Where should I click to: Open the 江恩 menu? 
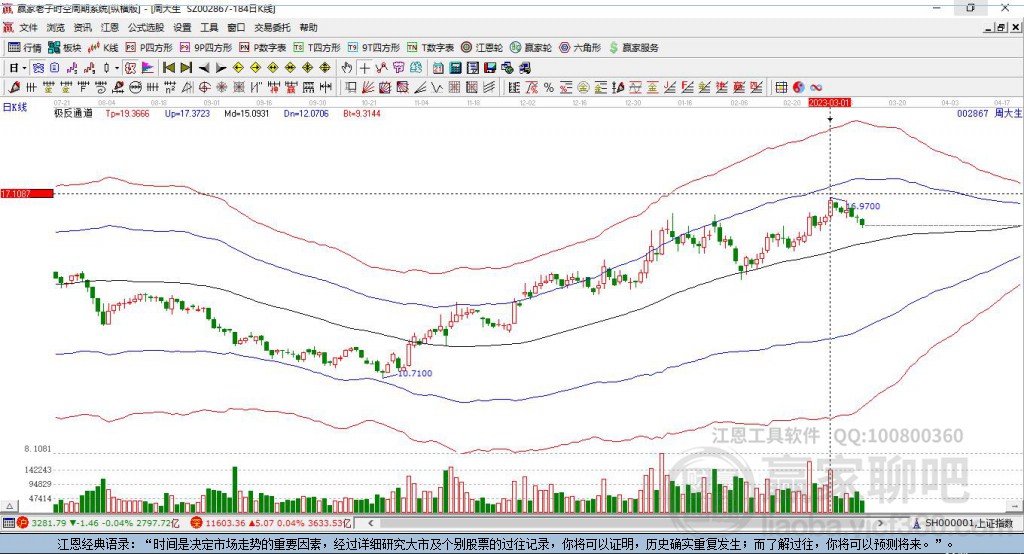(110, 27)
